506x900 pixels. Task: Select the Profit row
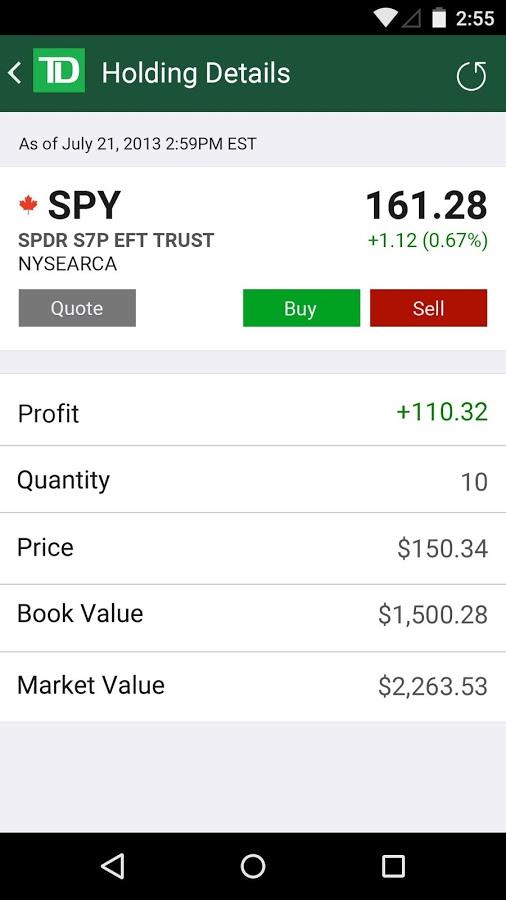click(x=253, y=413)
